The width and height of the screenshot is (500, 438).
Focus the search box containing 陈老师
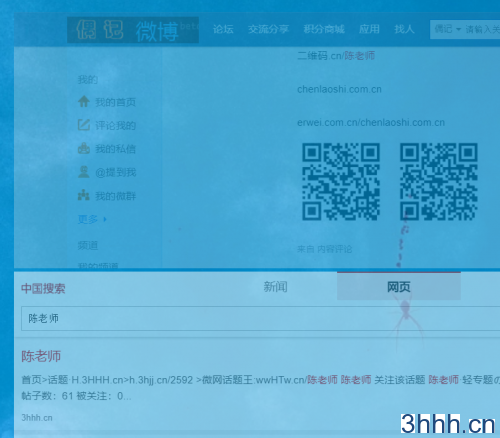(261, 319)
